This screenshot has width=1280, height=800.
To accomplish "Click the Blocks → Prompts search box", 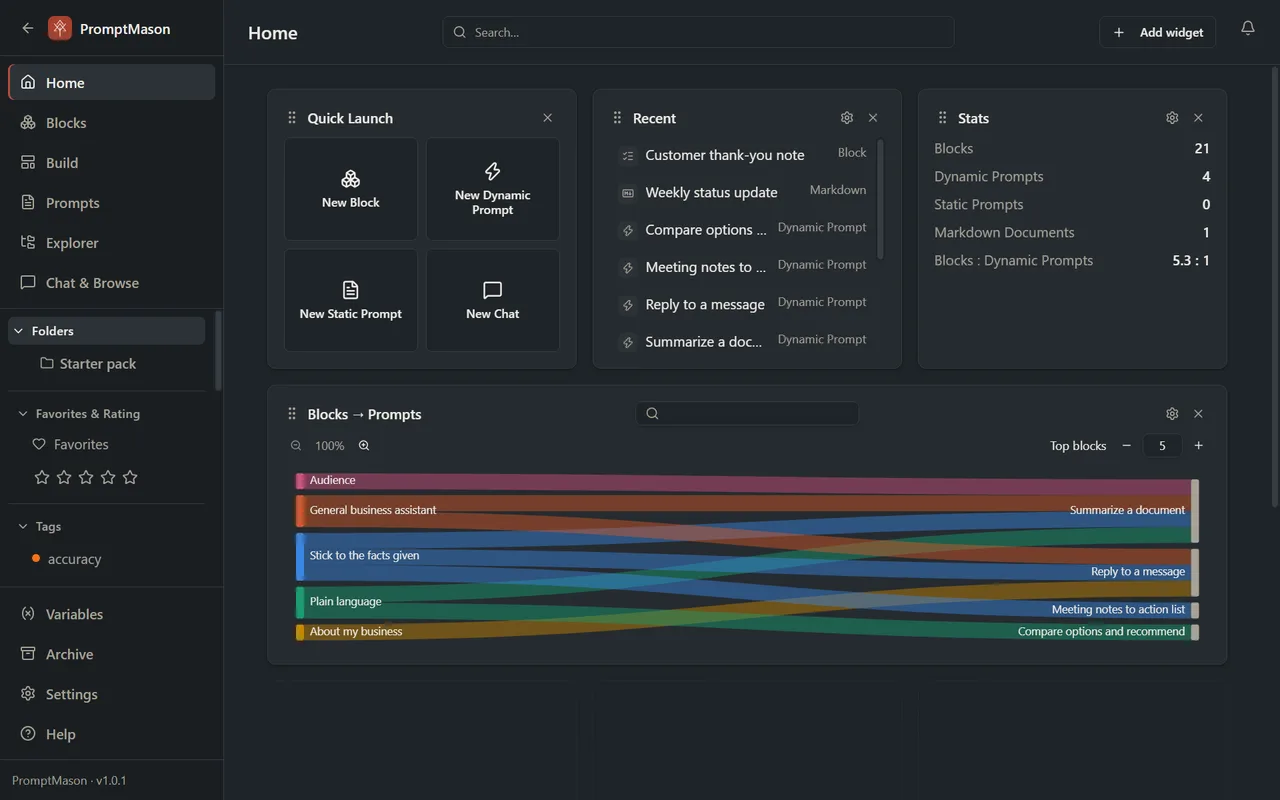I will [x=747, y=414].
